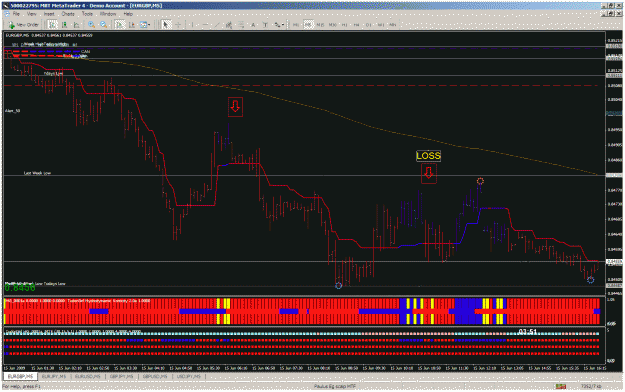Switch chart to bar chart mode

[52, 25]
